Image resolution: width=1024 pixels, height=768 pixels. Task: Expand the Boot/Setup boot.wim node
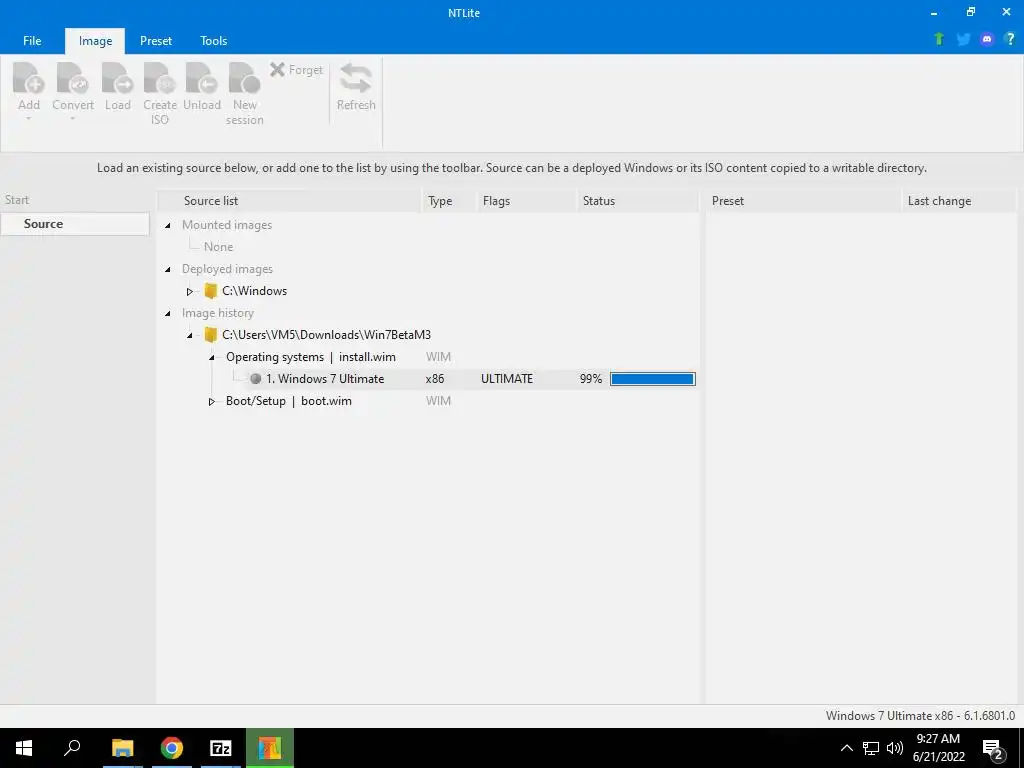click(x=212, y=402)
